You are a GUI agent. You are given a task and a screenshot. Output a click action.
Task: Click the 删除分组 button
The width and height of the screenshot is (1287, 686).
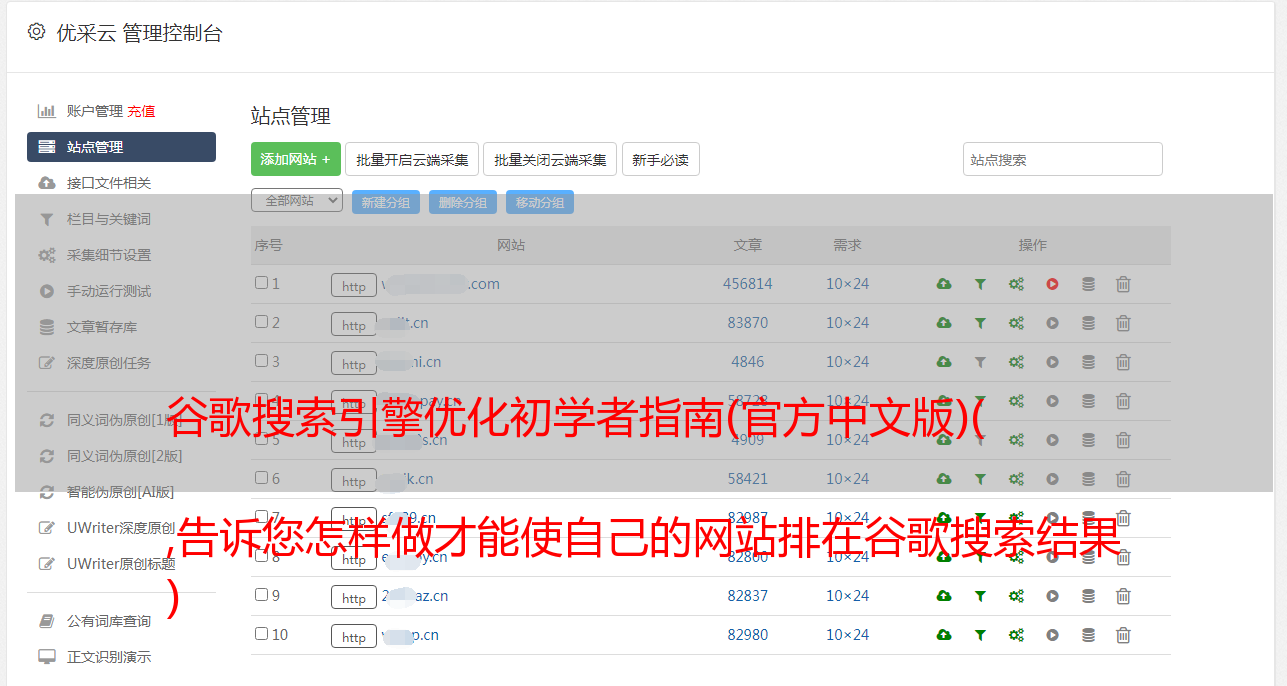(463, 202)
